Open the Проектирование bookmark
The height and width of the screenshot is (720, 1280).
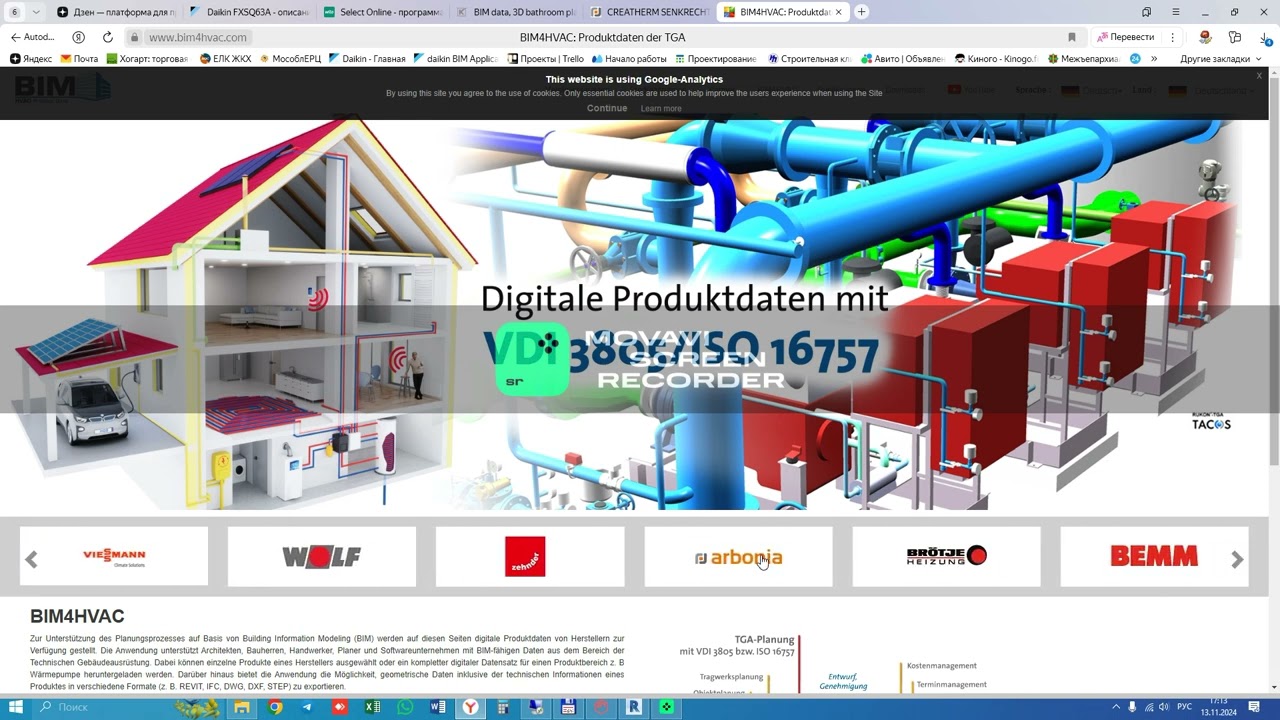(x=717, y=59)
